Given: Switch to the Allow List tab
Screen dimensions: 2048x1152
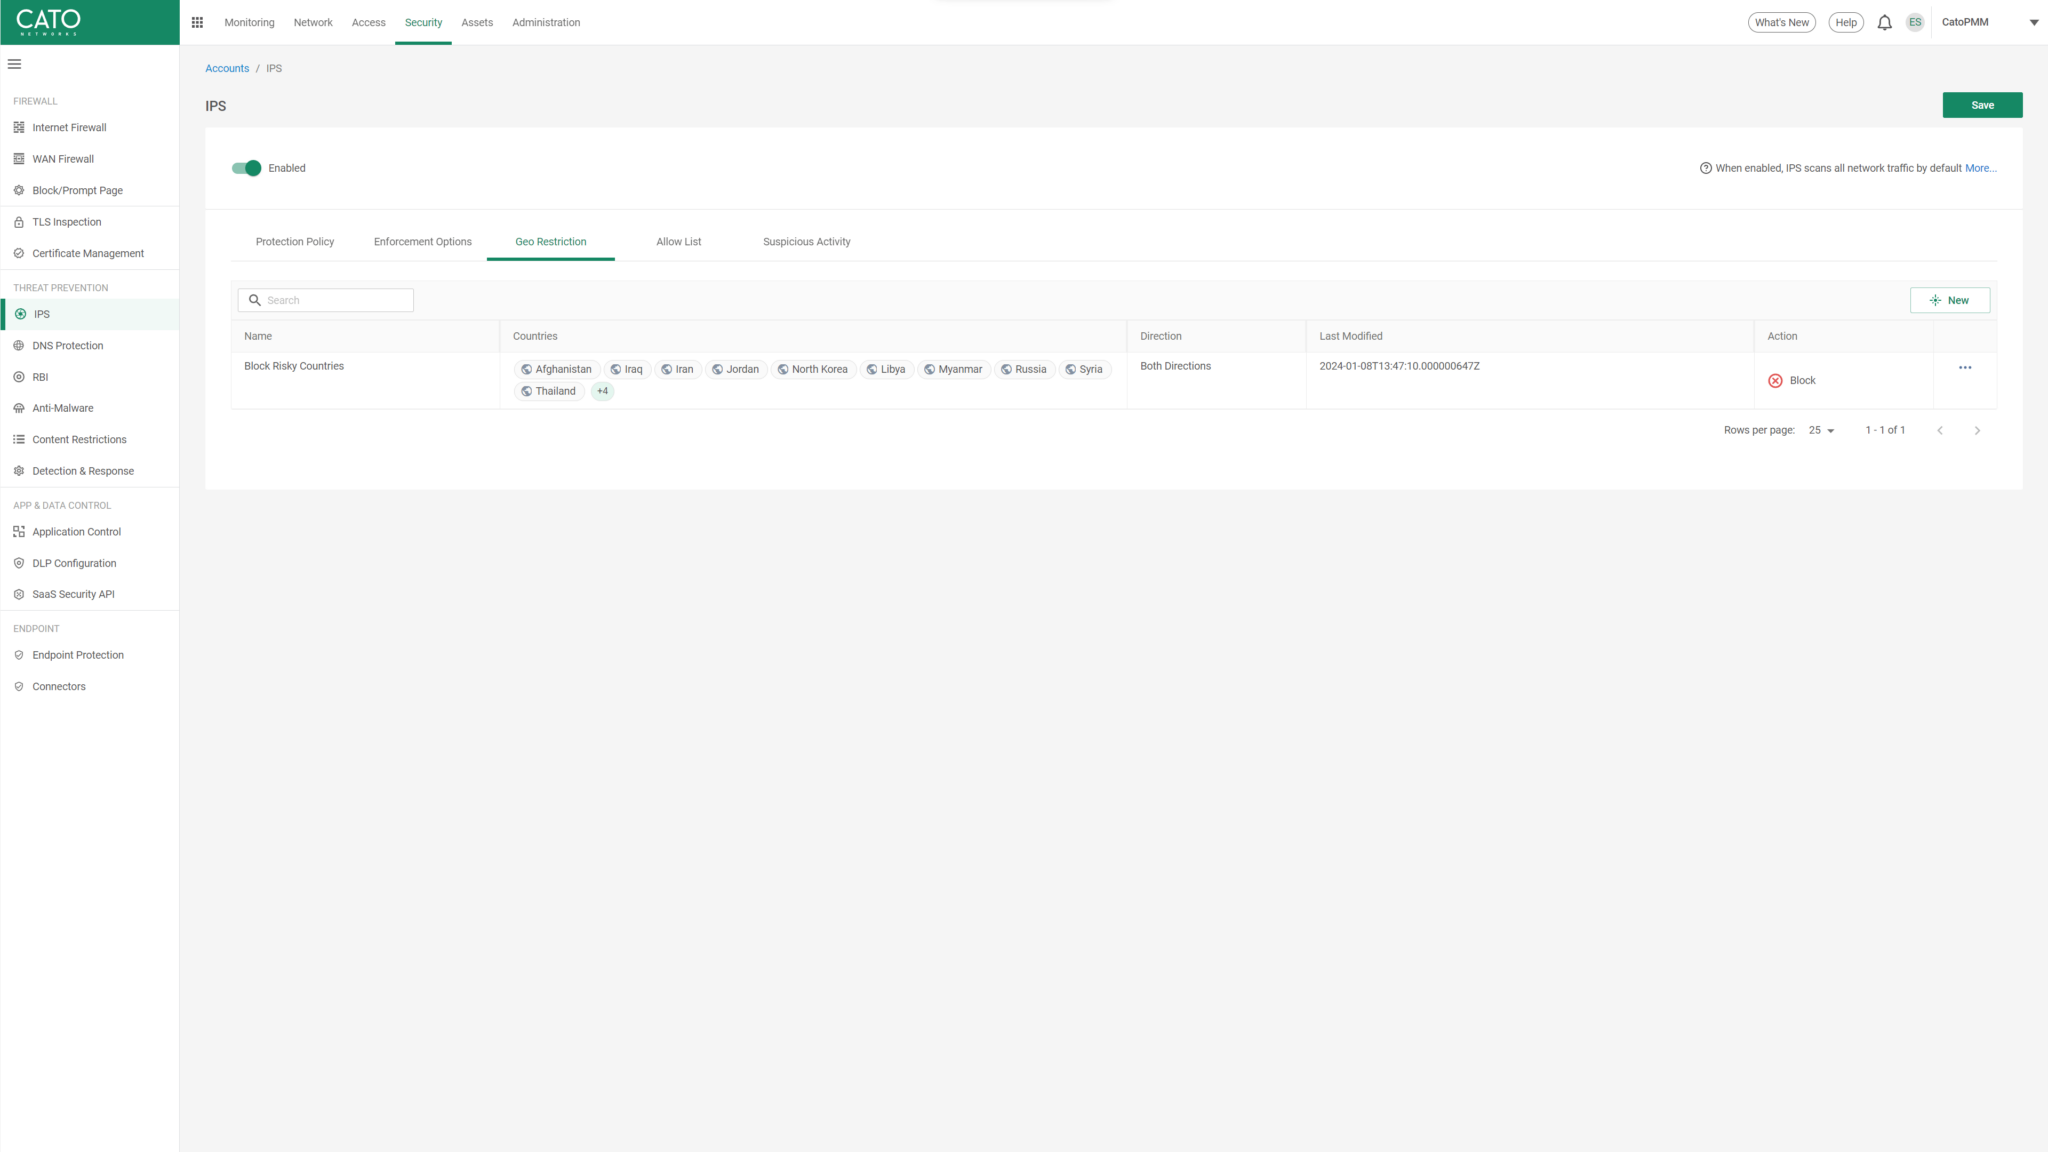Looking at the screenshot, I should (678, 242).
